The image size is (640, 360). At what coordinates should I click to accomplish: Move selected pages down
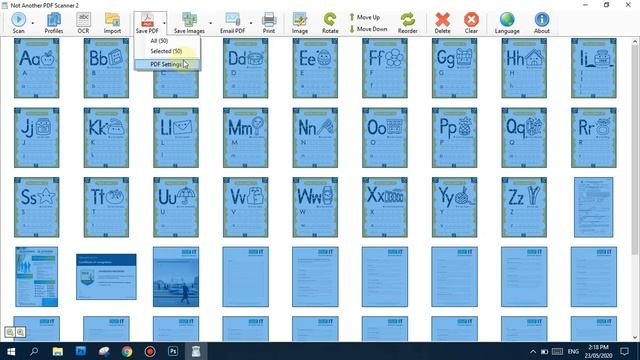(368, 29)
